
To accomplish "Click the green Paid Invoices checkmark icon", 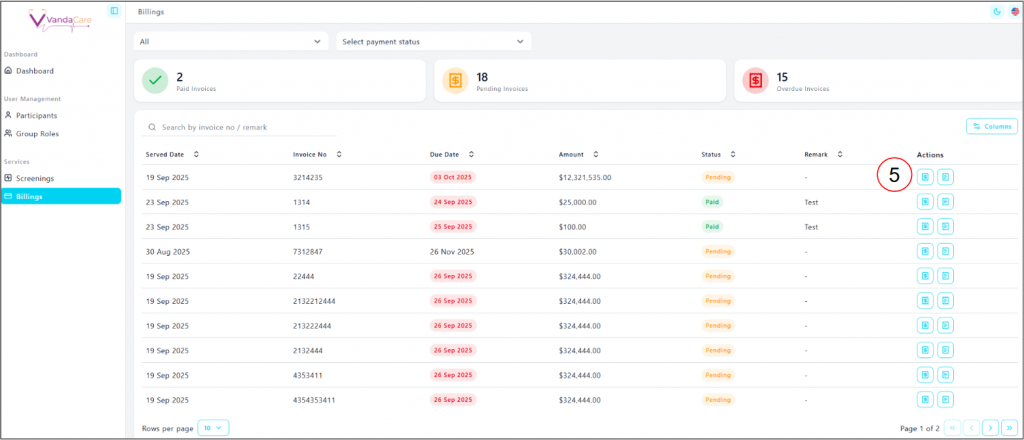I will click(155, 80).
